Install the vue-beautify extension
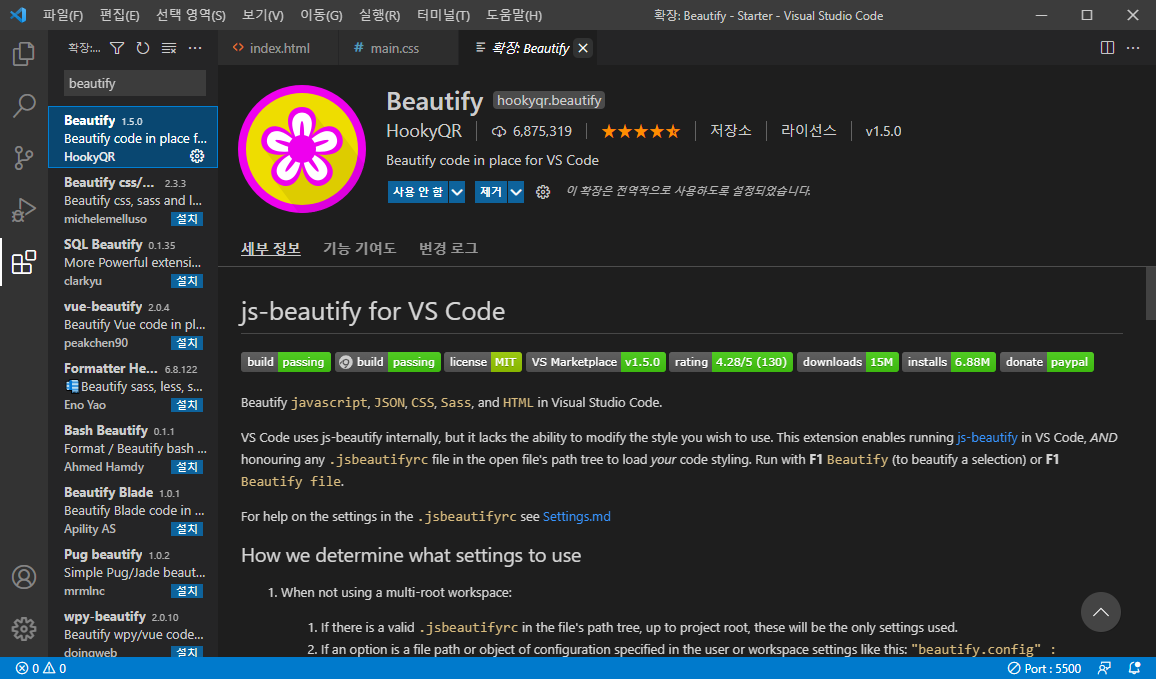1156x679 pixels. click(187, 343)
